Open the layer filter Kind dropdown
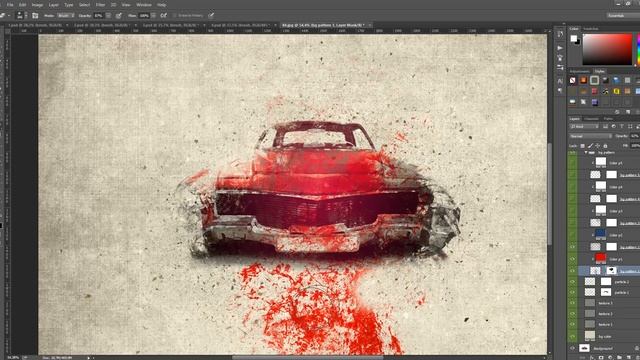The height and width of the screenshot is (360, 640). [x=584, y=127]
